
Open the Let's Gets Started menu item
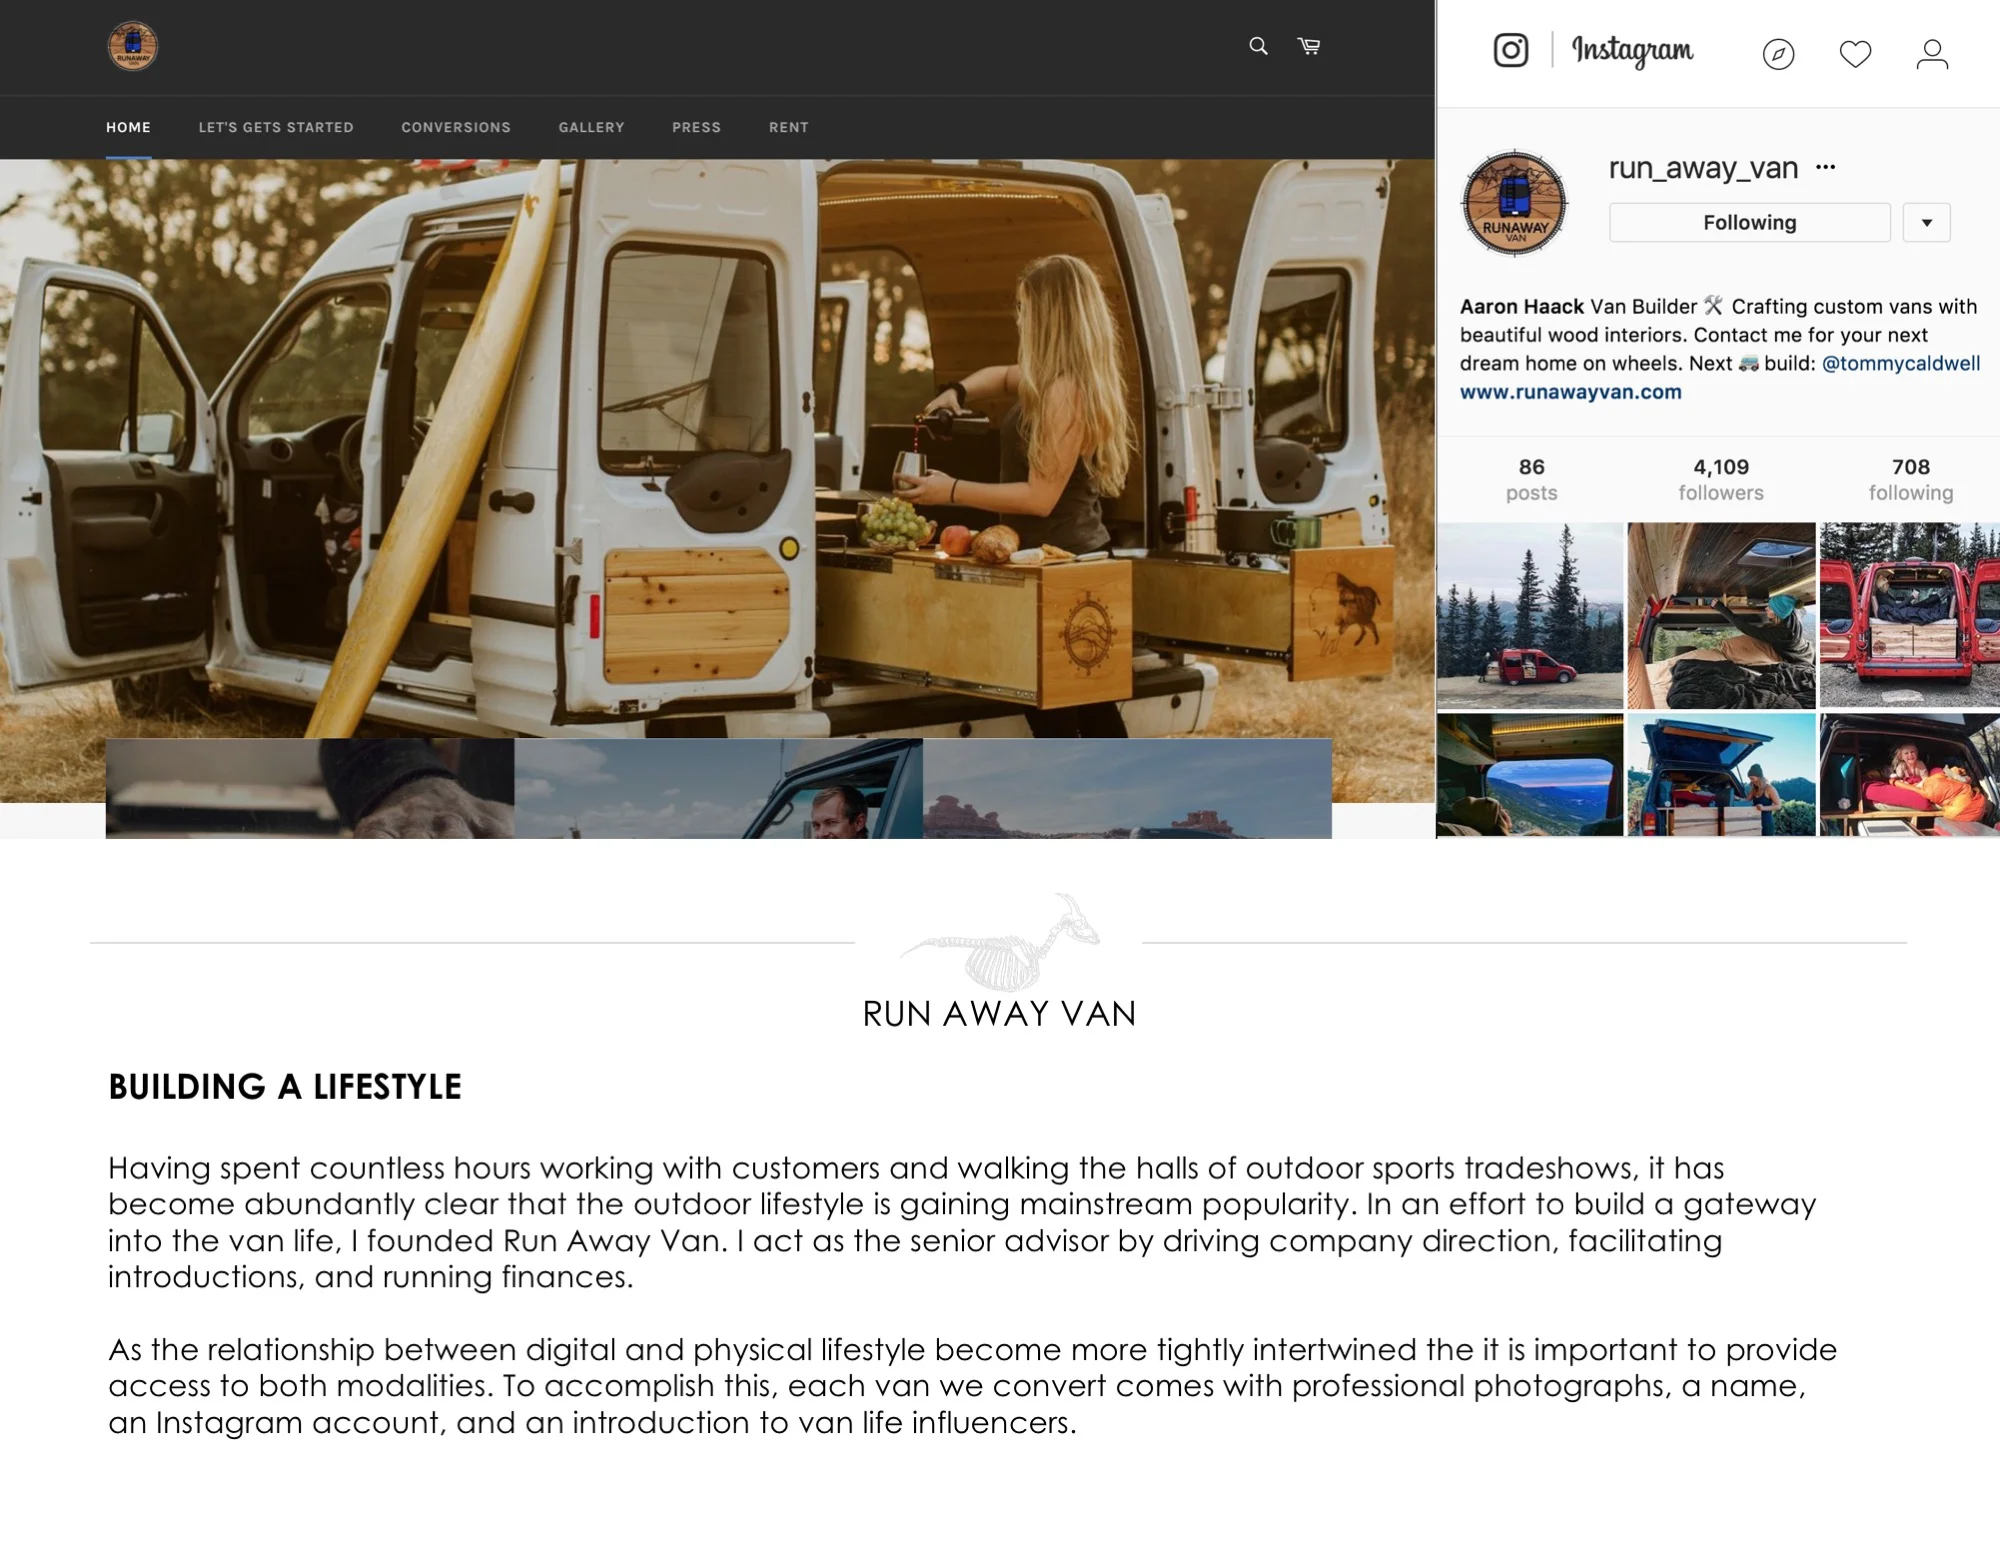276,127
